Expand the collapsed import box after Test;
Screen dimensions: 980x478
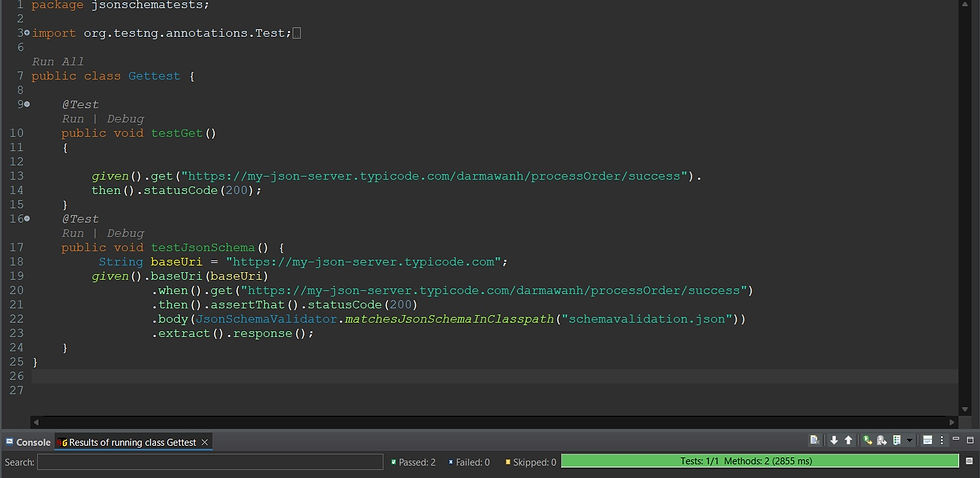coord(297,33)
